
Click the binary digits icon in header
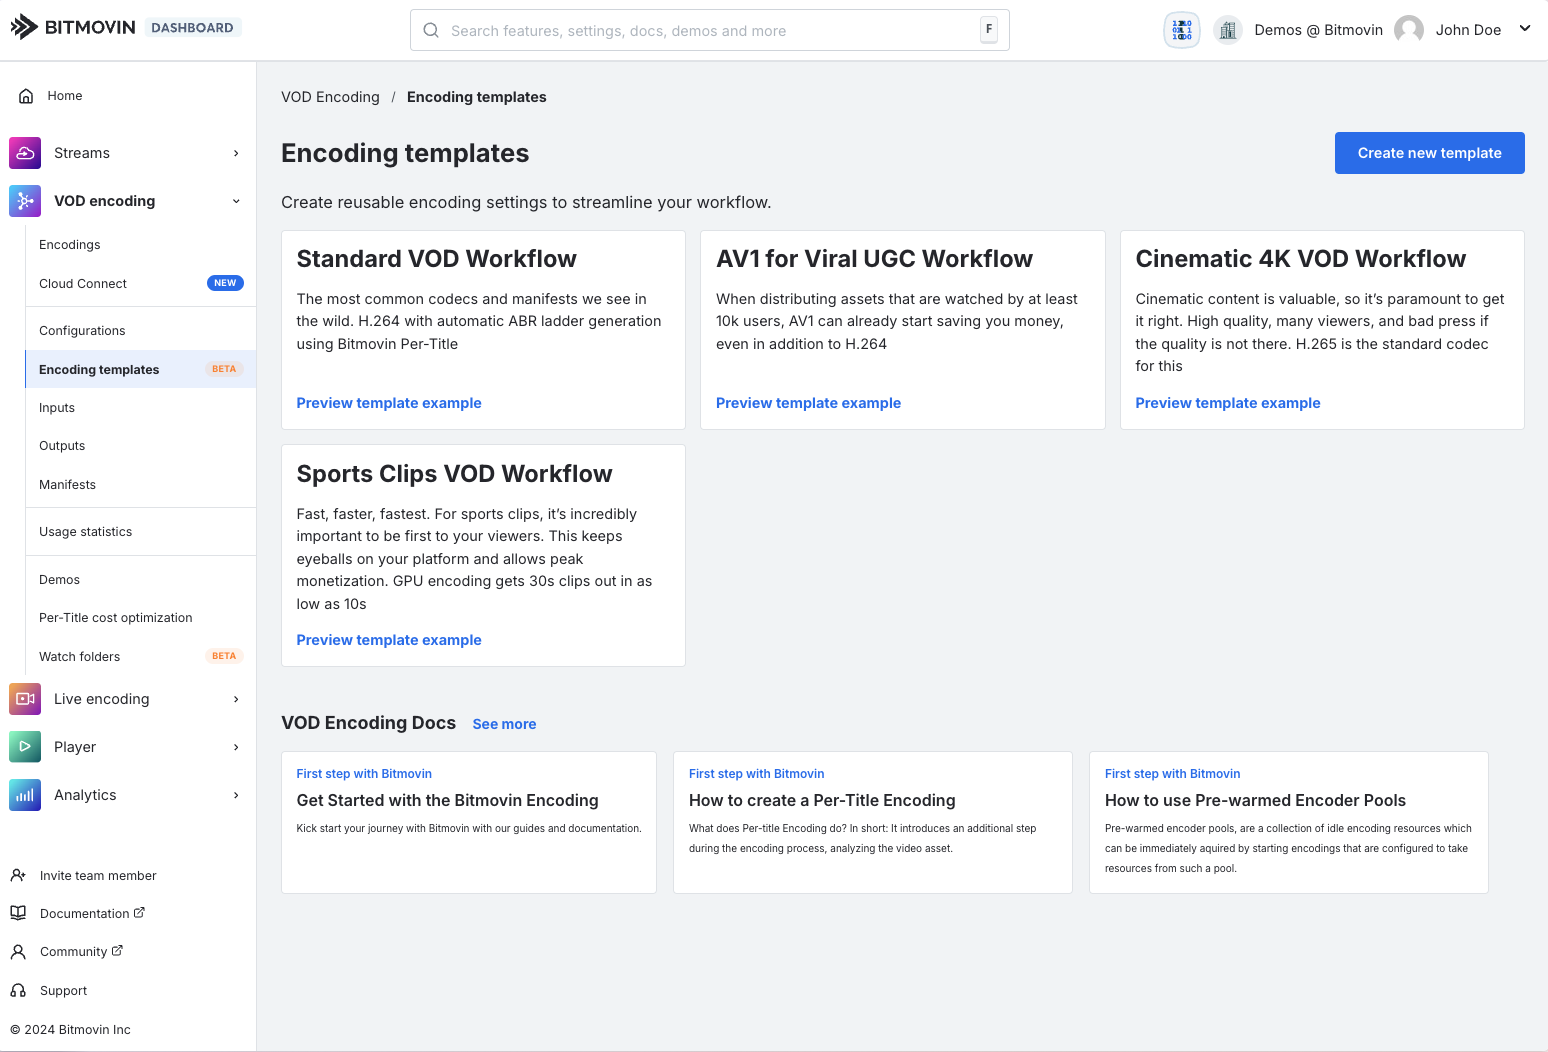click(x=1182, y=30)
